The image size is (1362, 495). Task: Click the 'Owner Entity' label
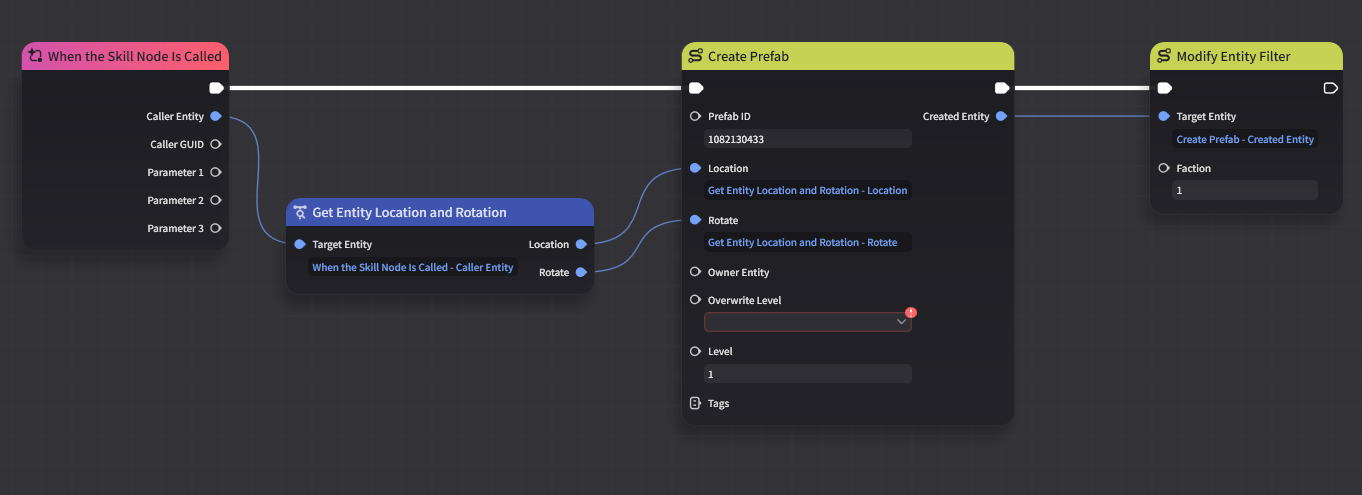(739, 272)
